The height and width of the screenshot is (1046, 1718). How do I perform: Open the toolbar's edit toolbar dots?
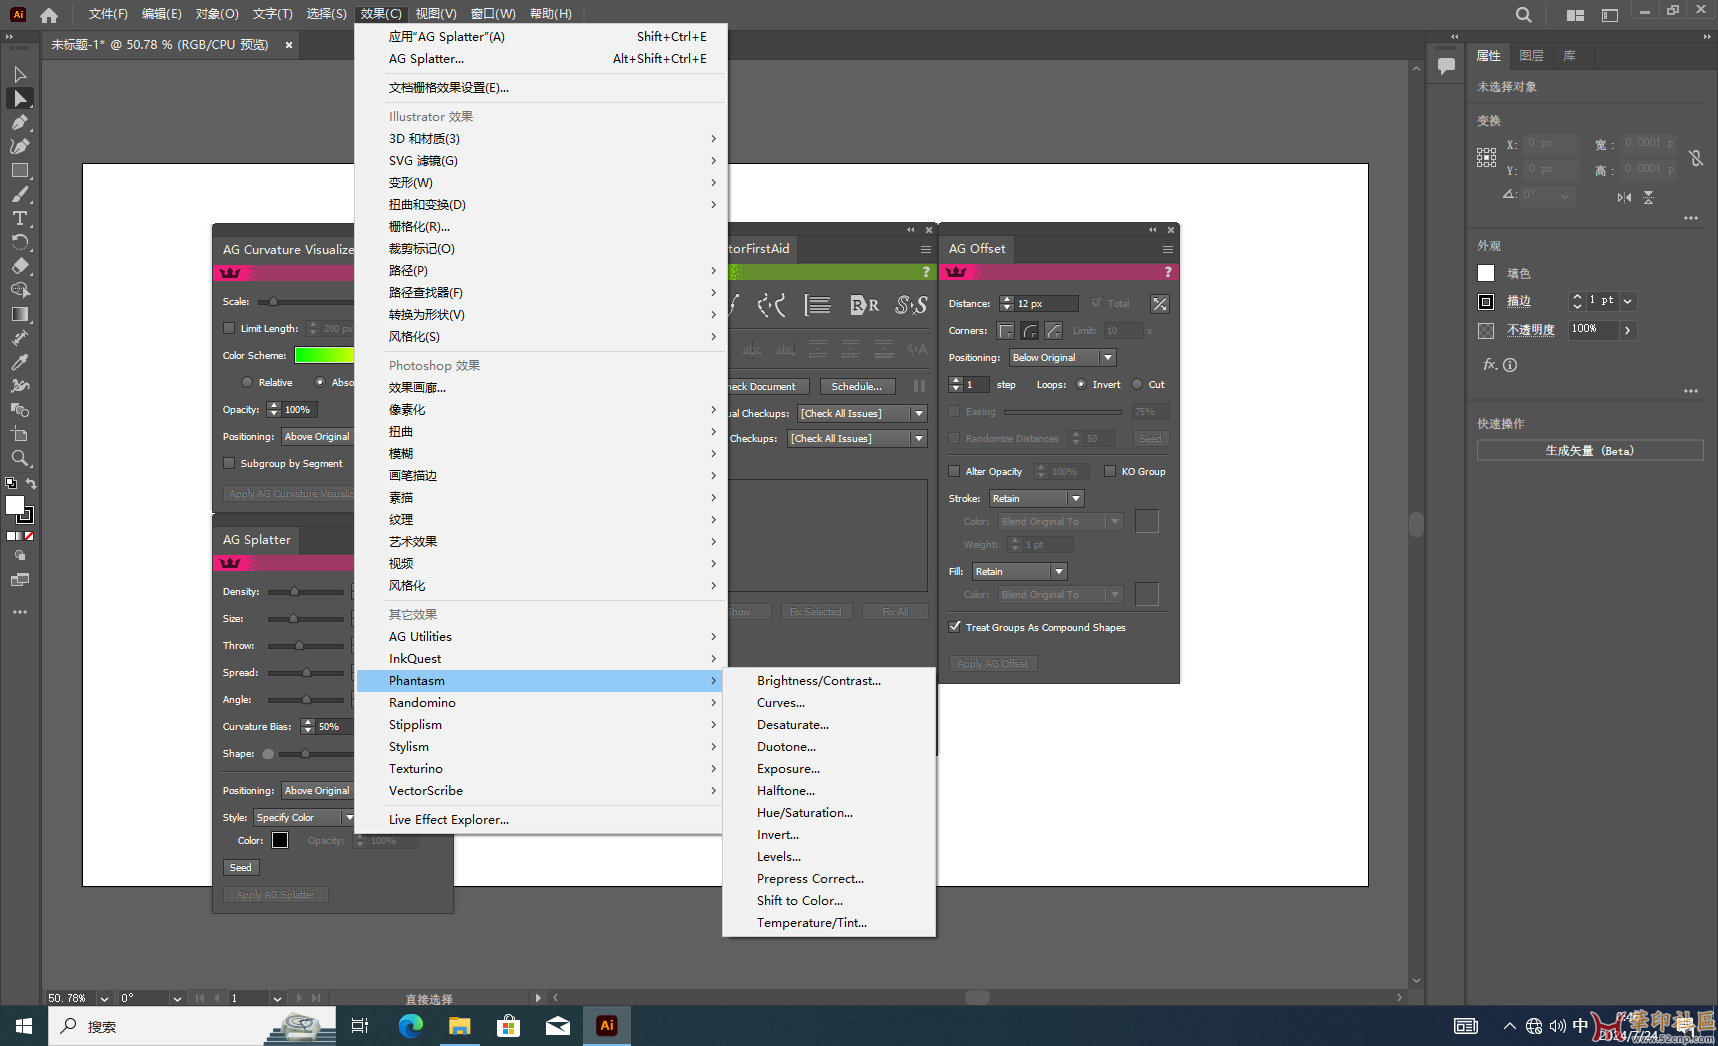point(20,611)
